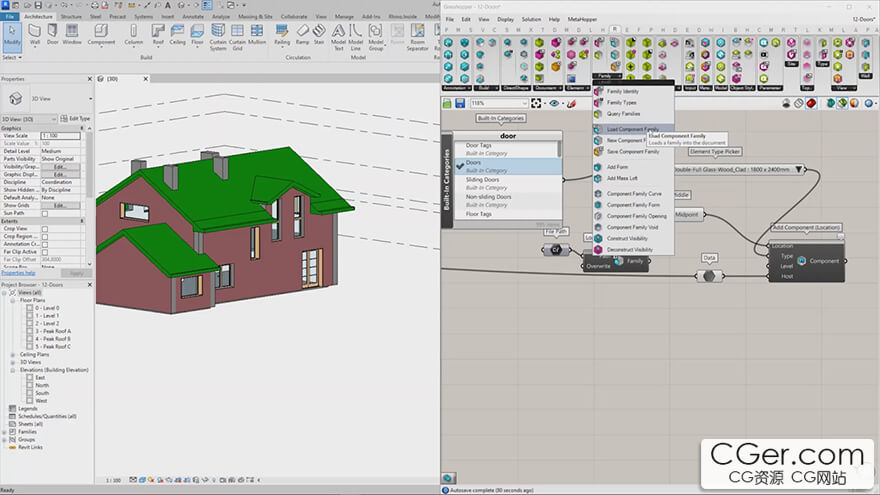Screen dimensions: 880x495
Task: Click the Room Separator tool
Action: pos(418,37)
